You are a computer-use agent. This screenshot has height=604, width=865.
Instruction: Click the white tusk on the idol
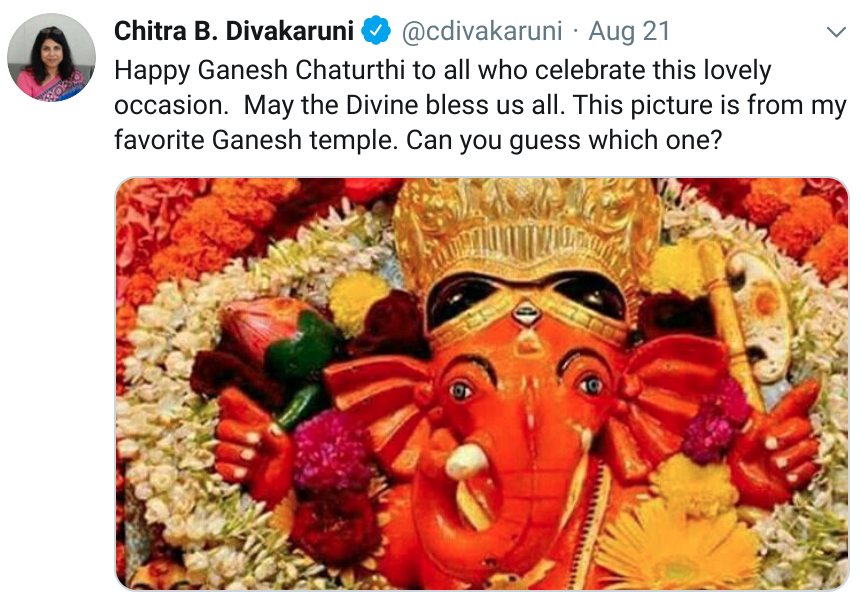(467, 461)
